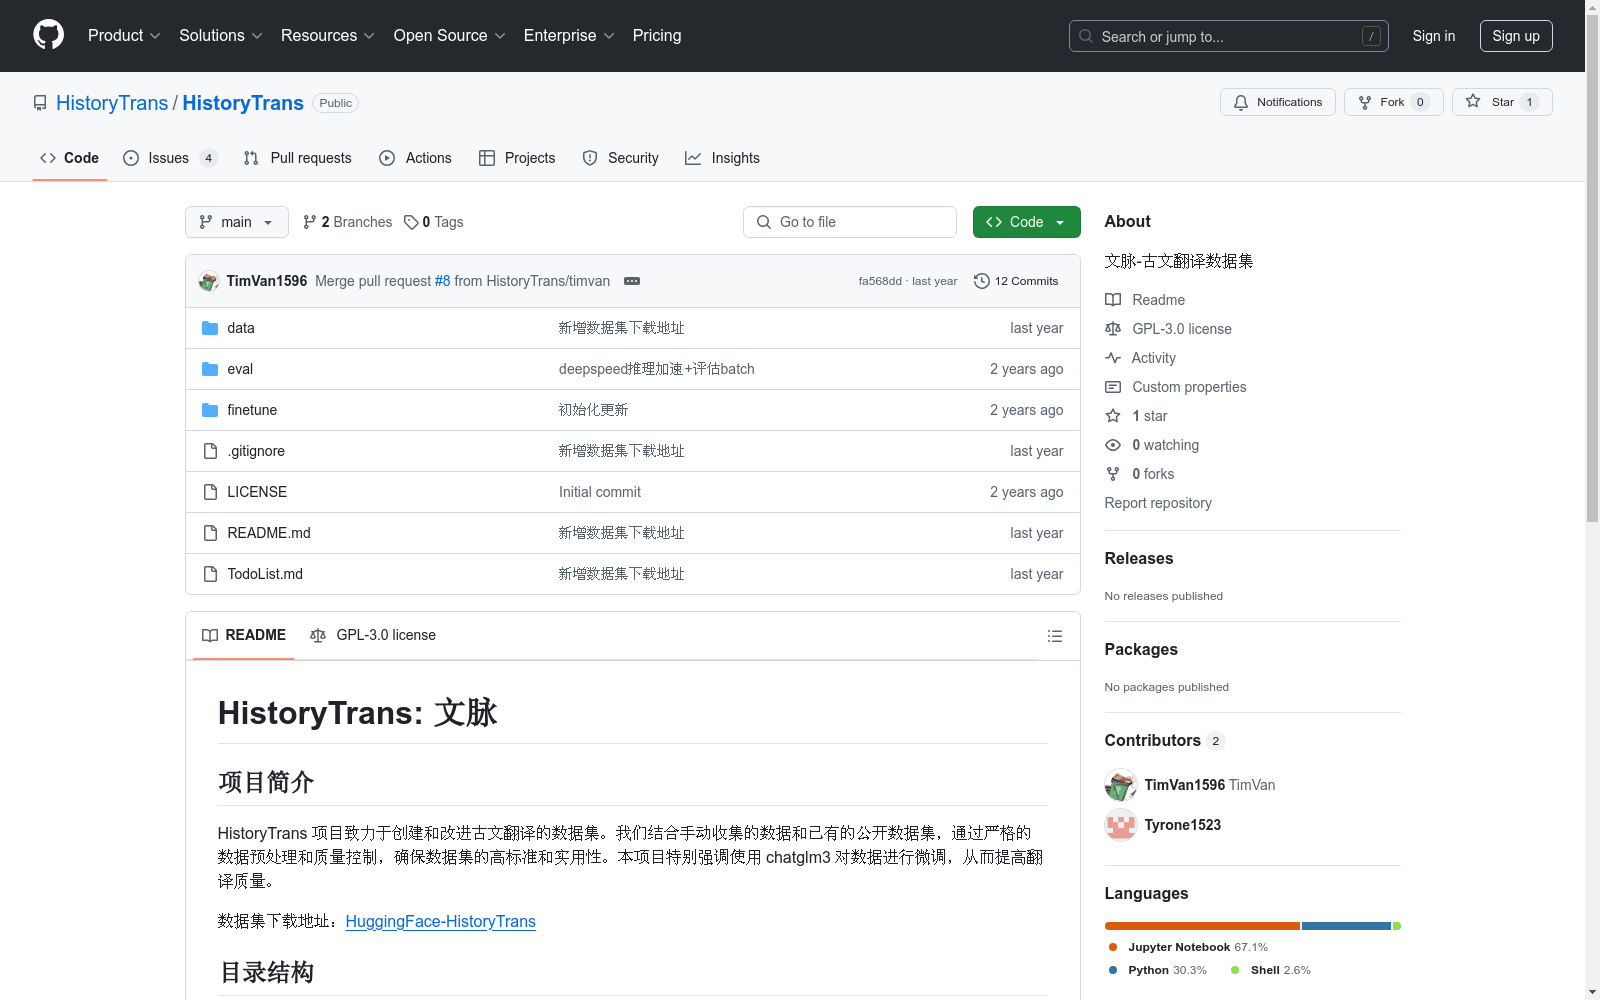Expand the Resources menu
Viewport: 1600px width, 1000px height.
click(328, 35)
